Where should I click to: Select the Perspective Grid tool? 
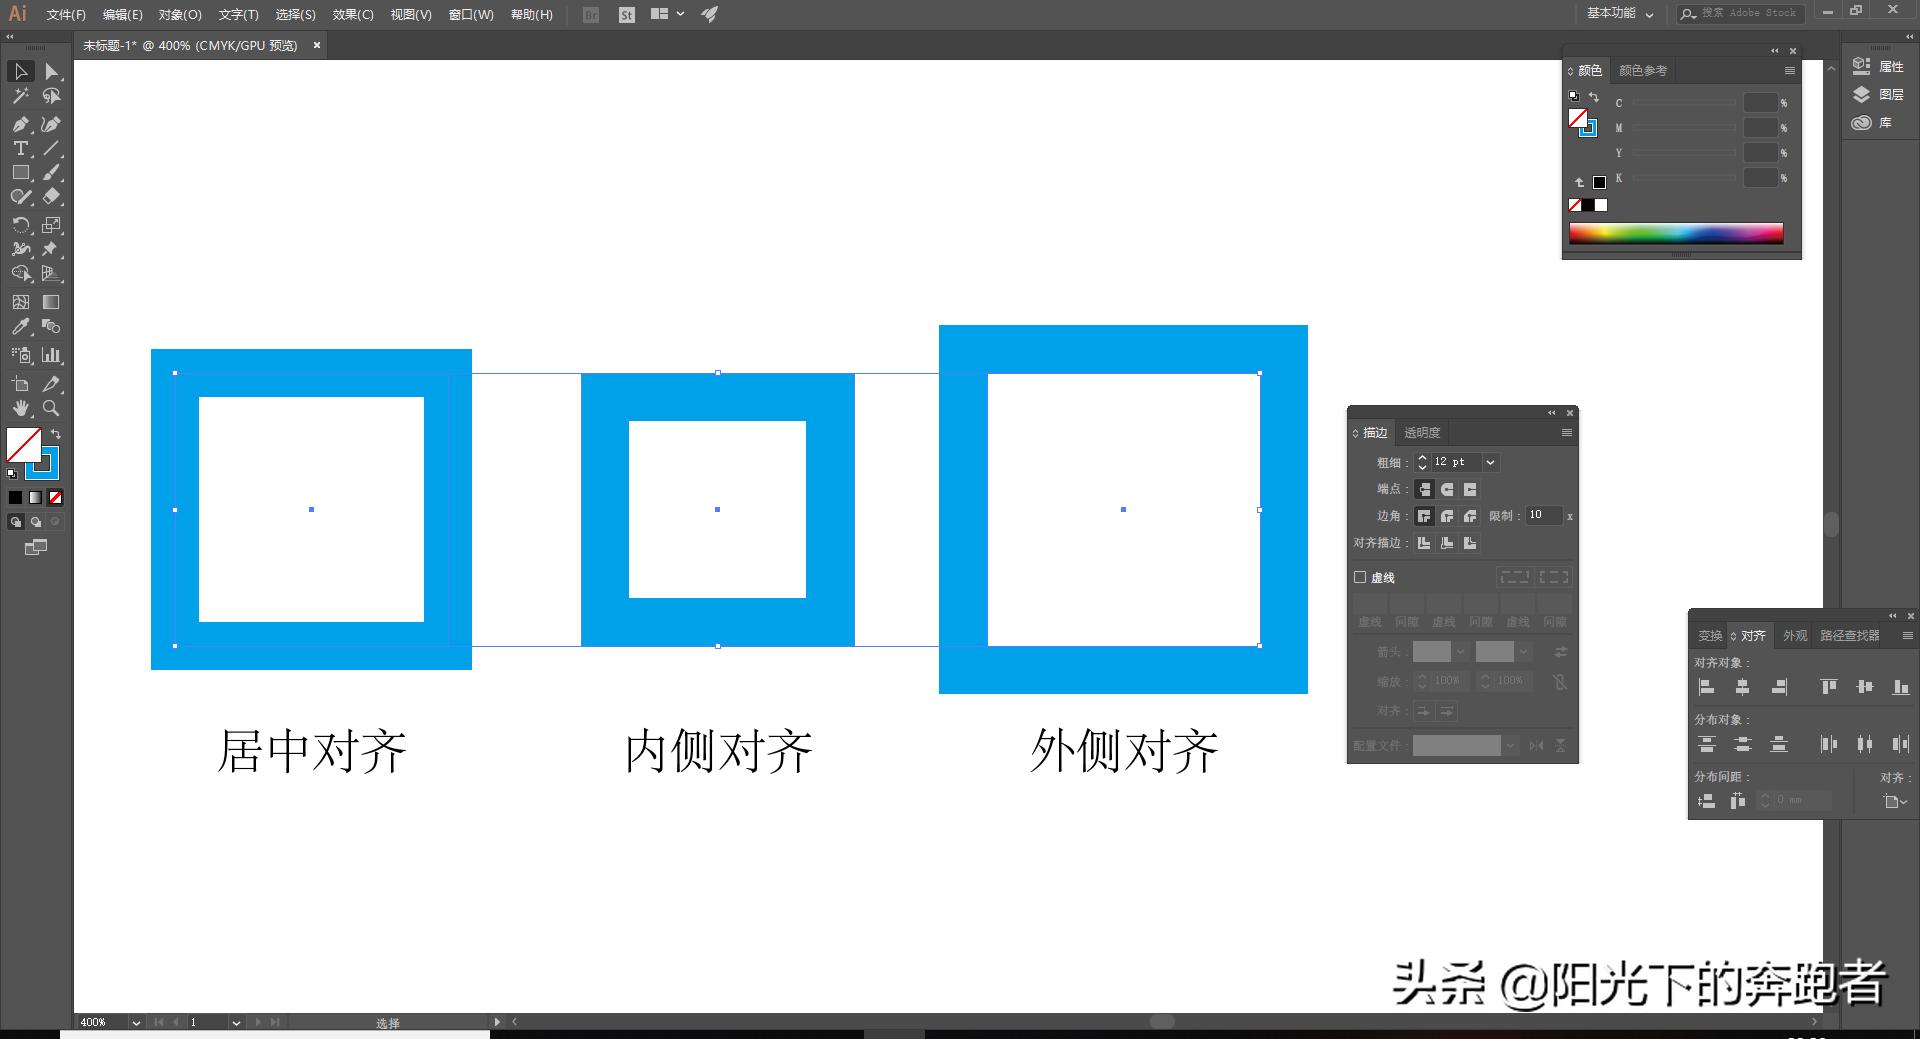(52, 273)
